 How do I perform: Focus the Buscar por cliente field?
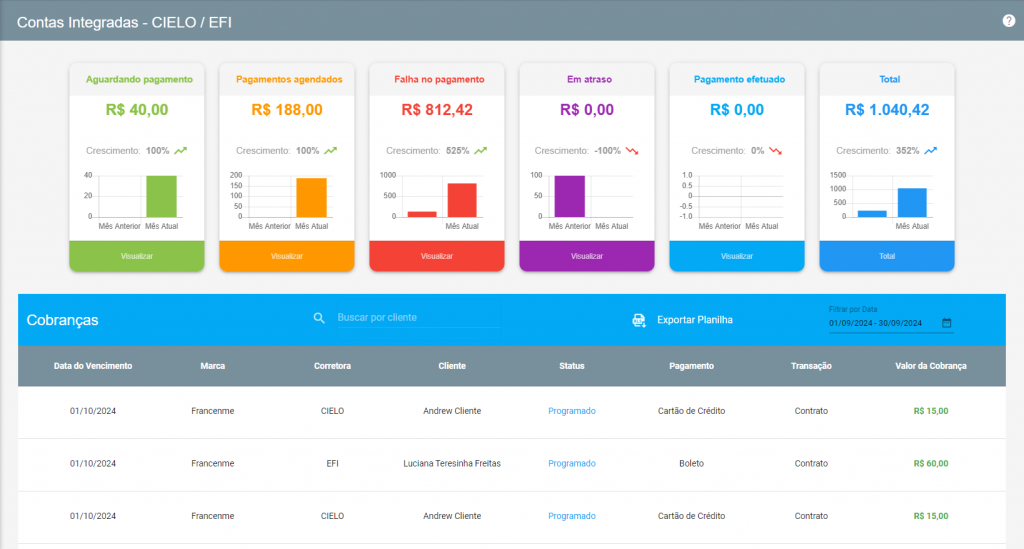pyautogui.click(x=418, y=317)
